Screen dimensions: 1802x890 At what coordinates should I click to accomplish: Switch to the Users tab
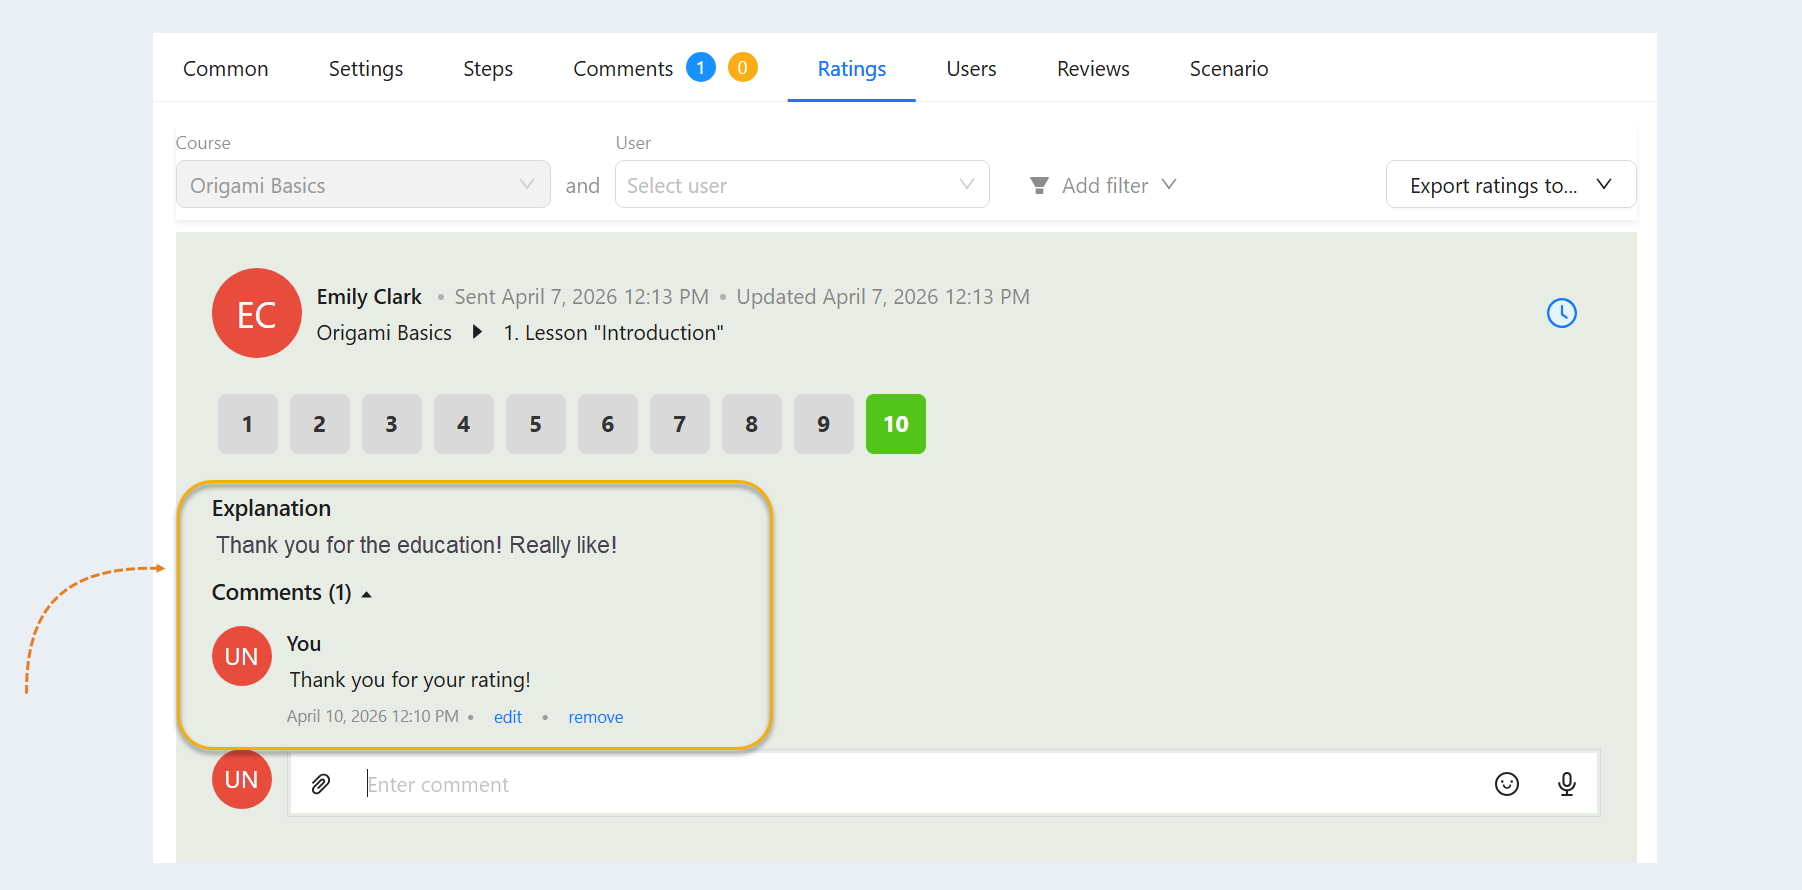[x=972, y=69]
